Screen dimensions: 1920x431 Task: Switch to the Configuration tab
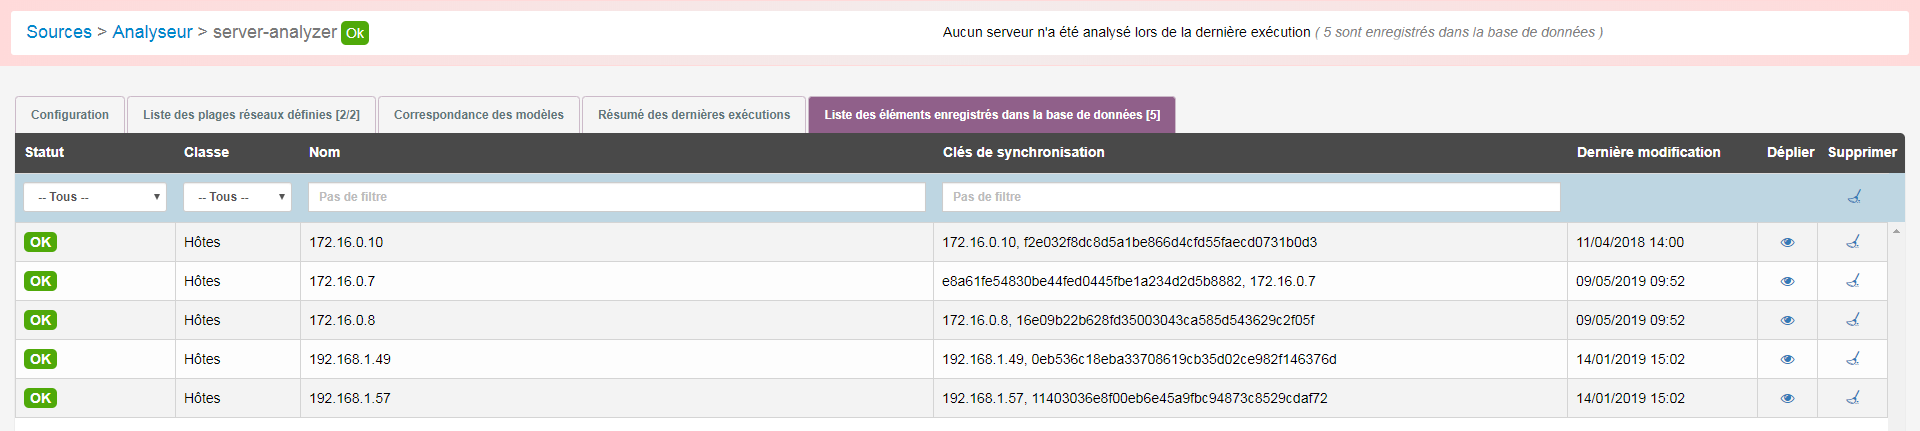click(x=70, y=115)
